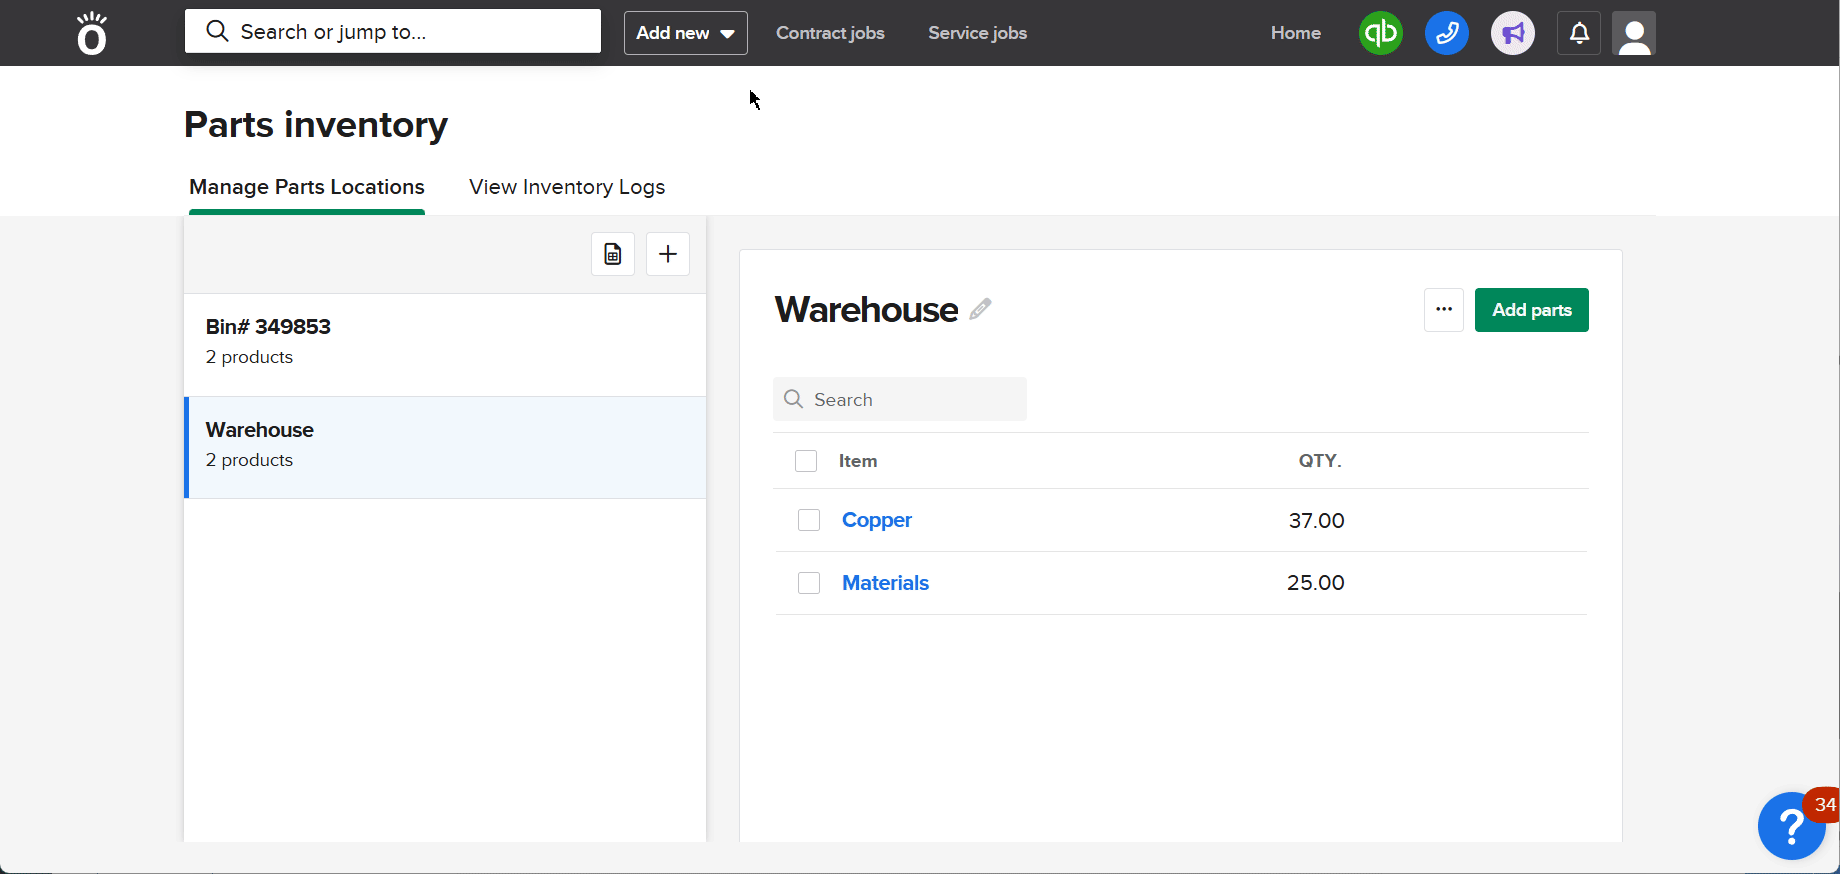Open the megaphone announcements icon
The height and width of the screenshot is (874, 1840).
click(1512, 33)
